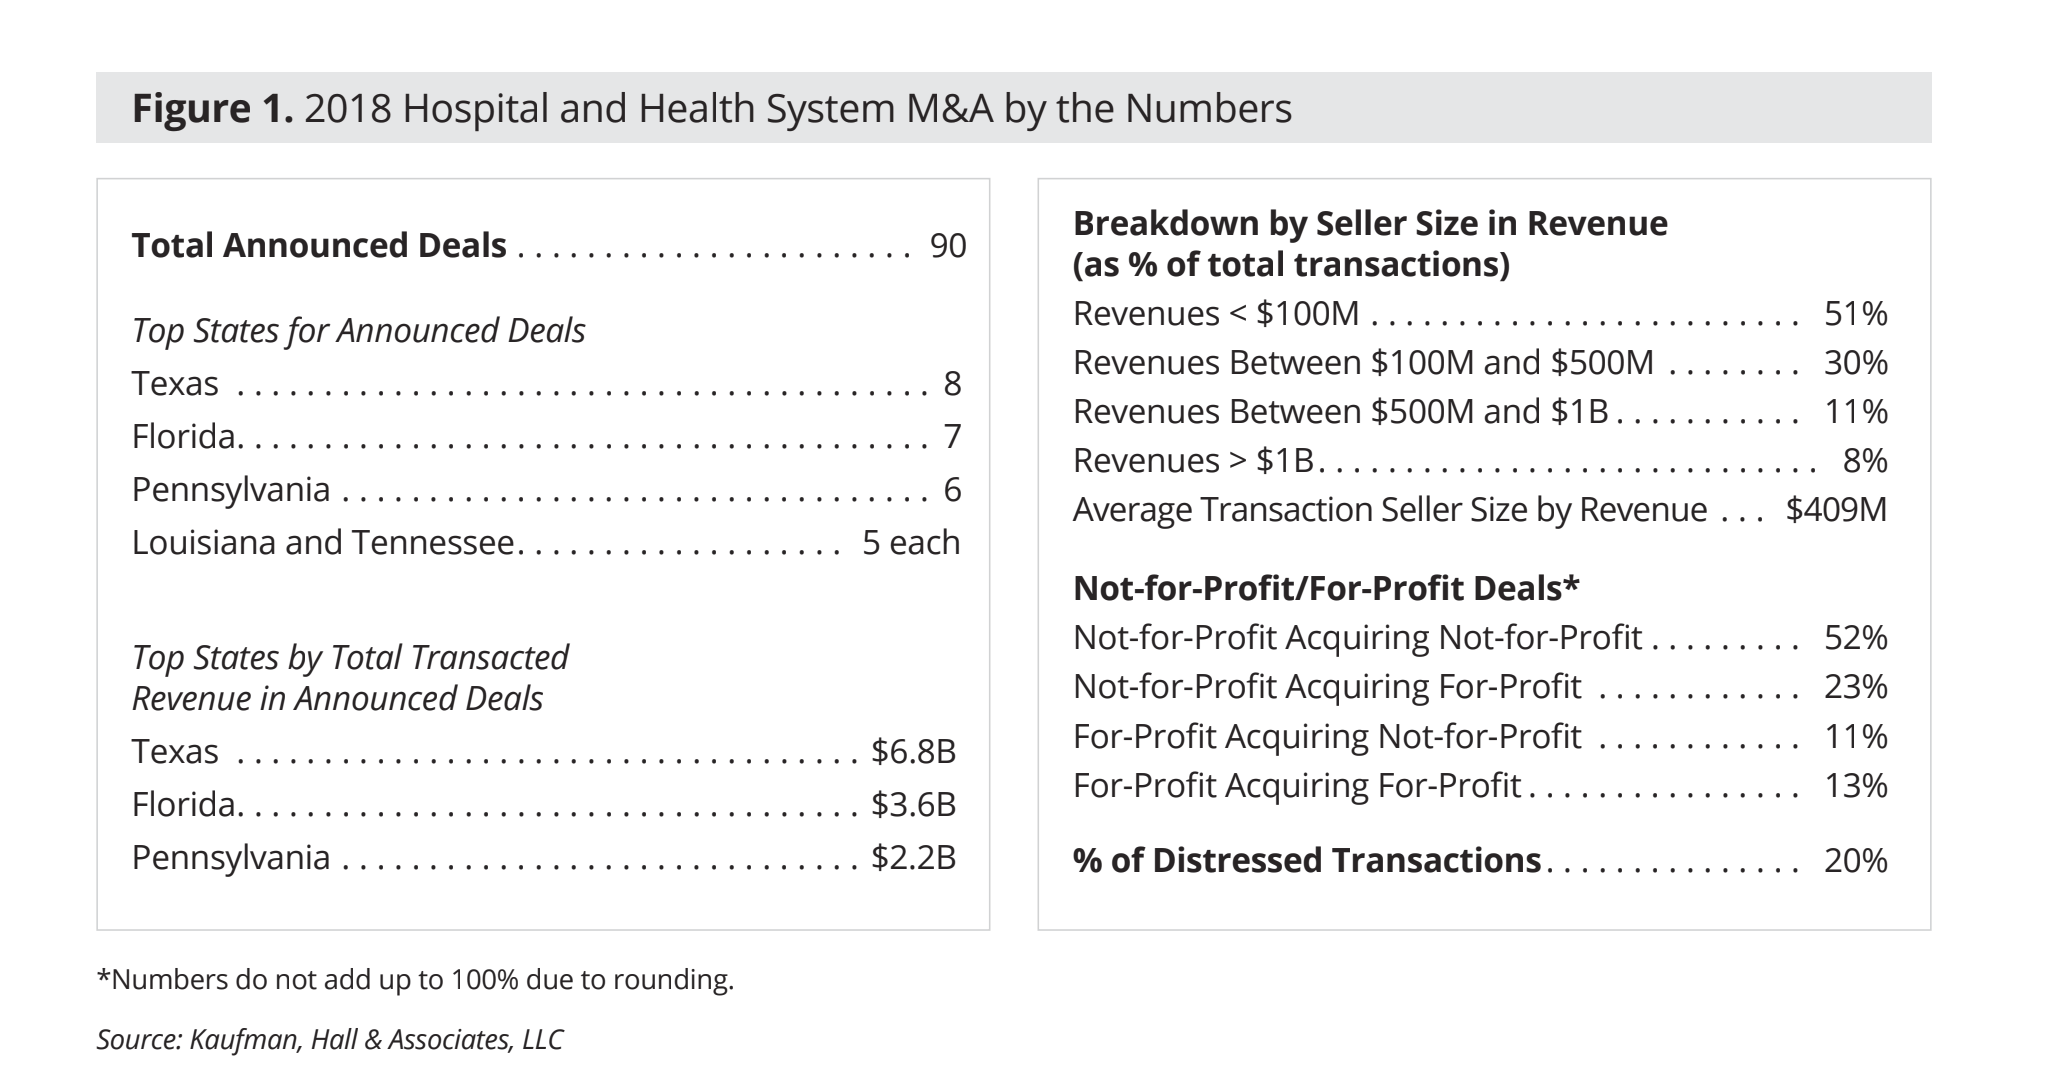2064x1092 pixels.
Task: Select the total deals value 90
Action: (947, 246)
